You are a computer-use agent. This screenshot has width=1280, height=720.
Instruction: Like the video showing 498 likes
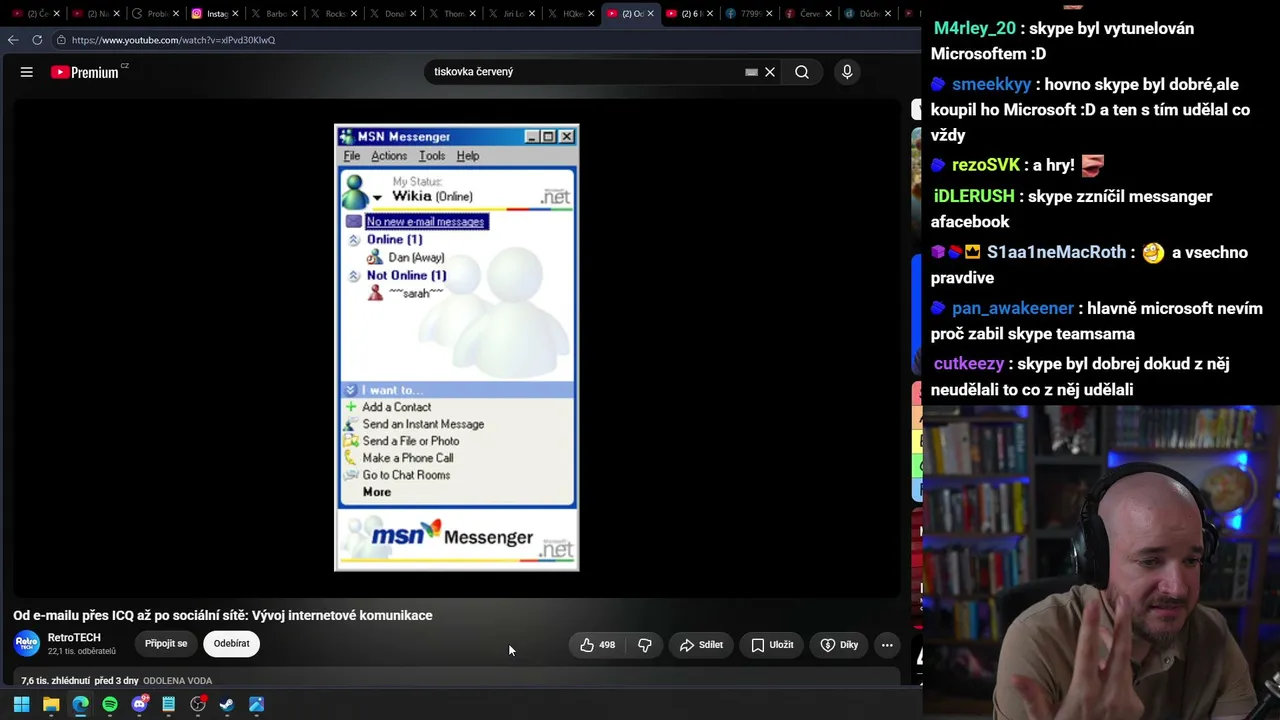(597, 645)
